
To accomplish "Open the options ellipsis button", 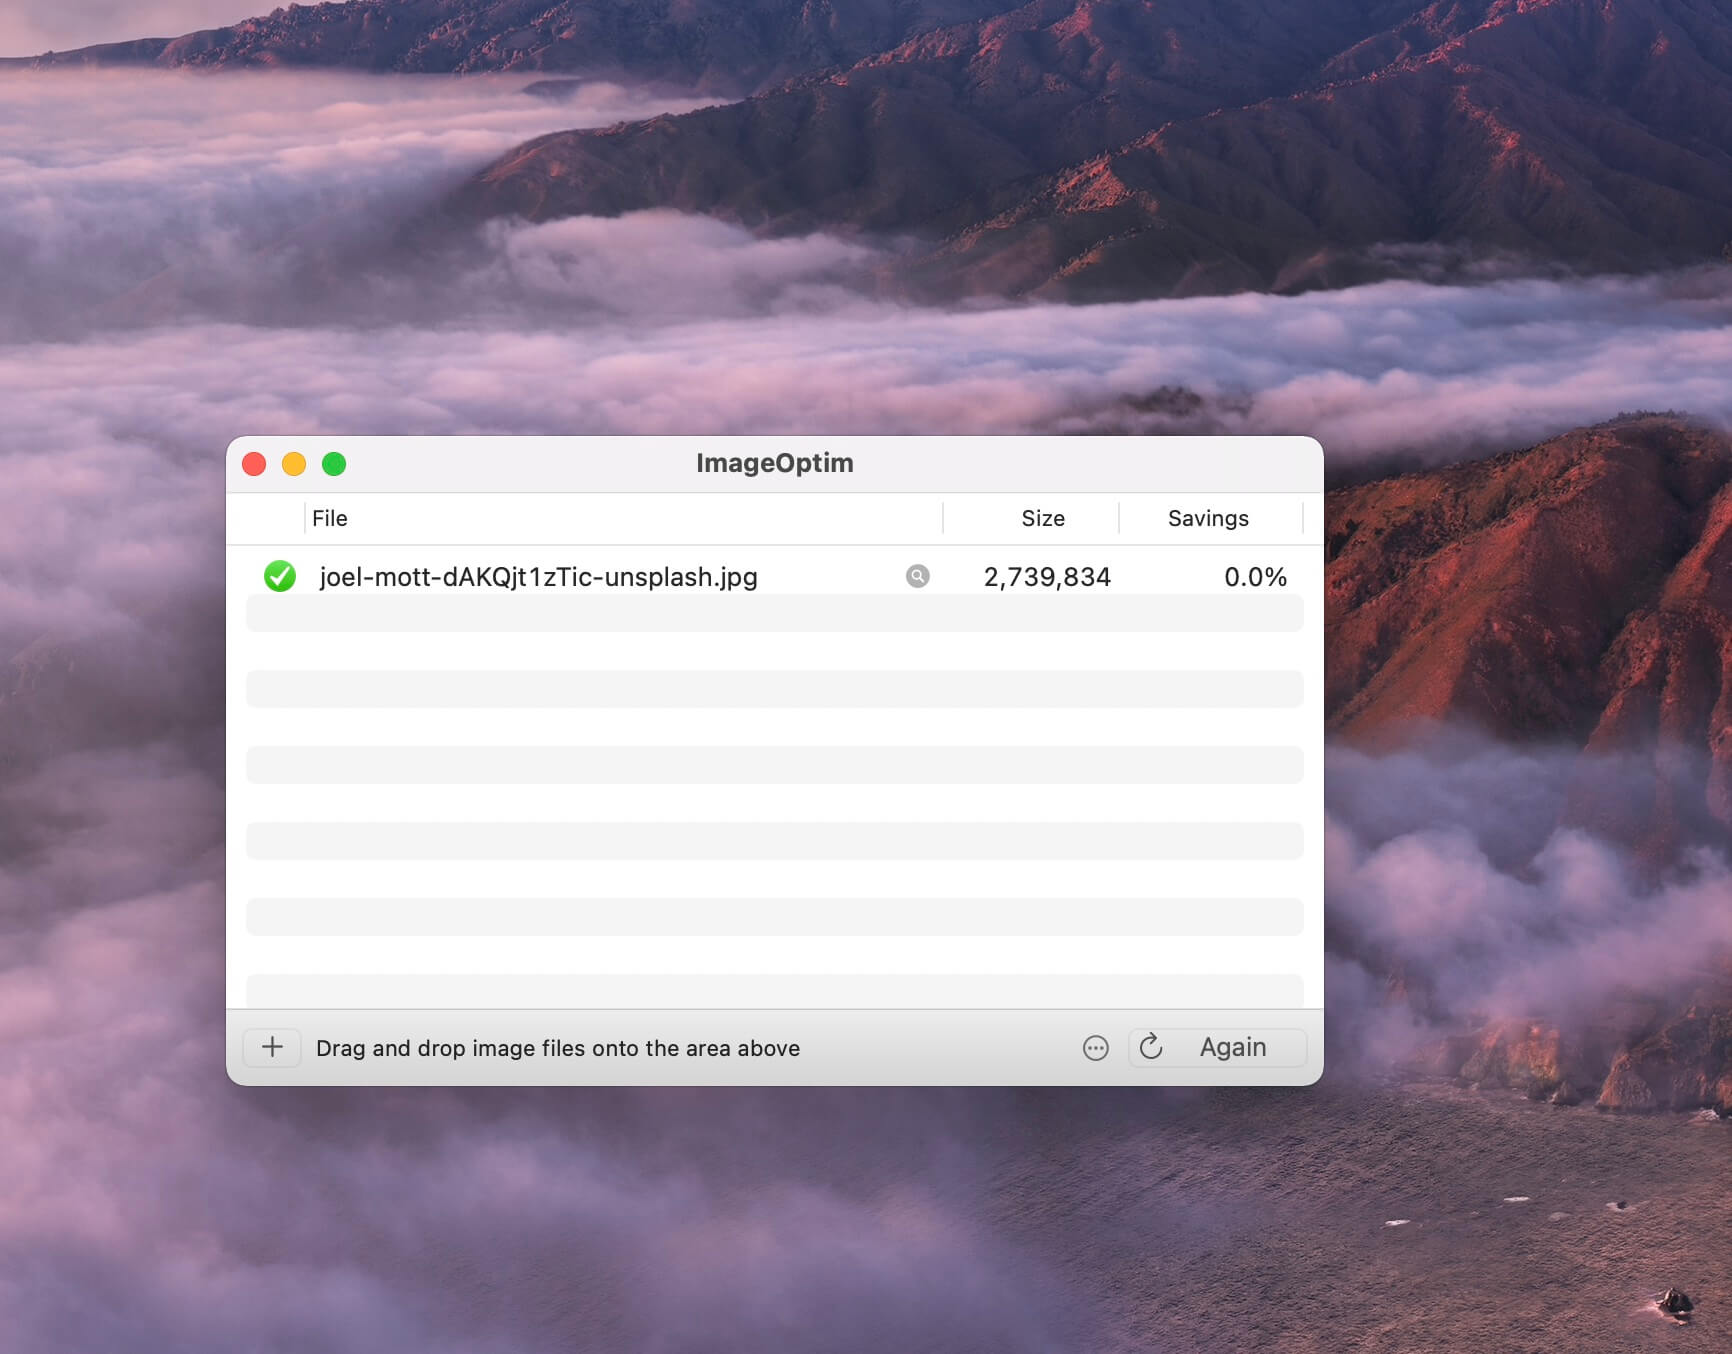I will click(1096, 1048).
